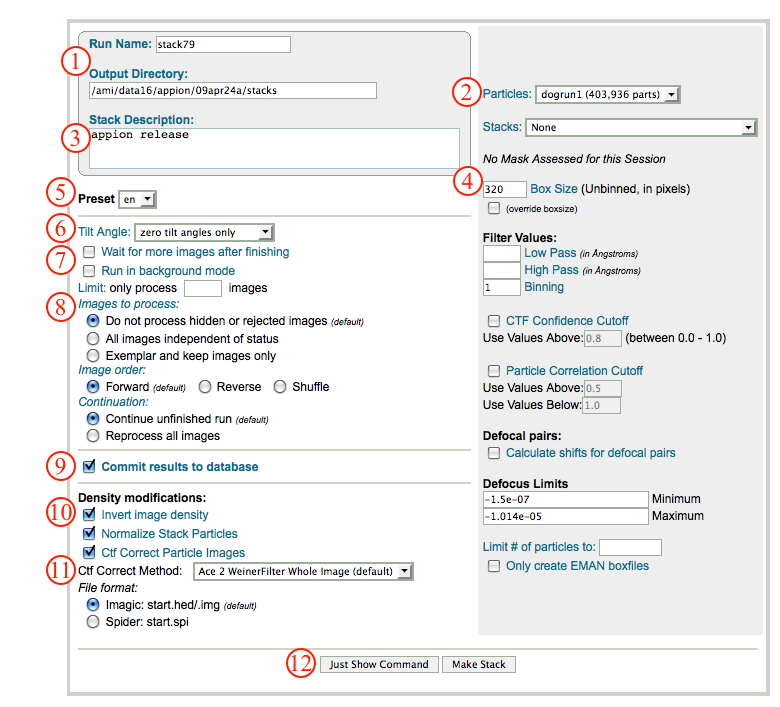Image resolution: width=780 pixels, height=707 pixels.
Task: Enable Run in background mode
Action: pos(90,271)
